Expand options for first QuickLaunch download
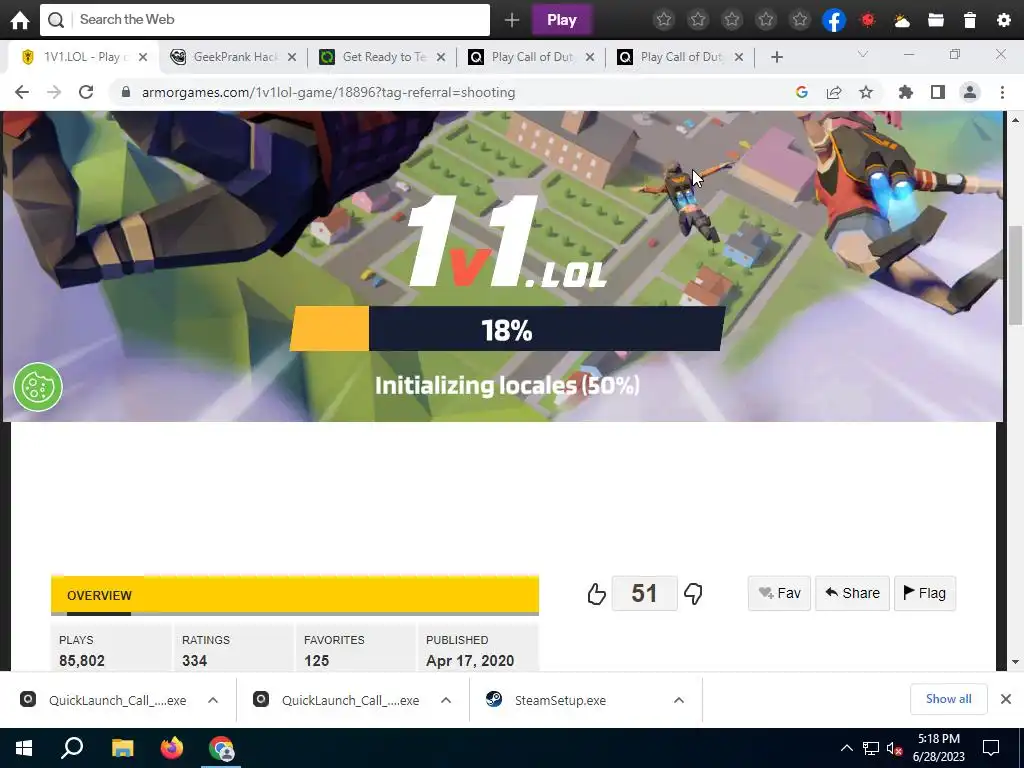The height and width of the screenshot is (768, 1024). pos(213,700)
